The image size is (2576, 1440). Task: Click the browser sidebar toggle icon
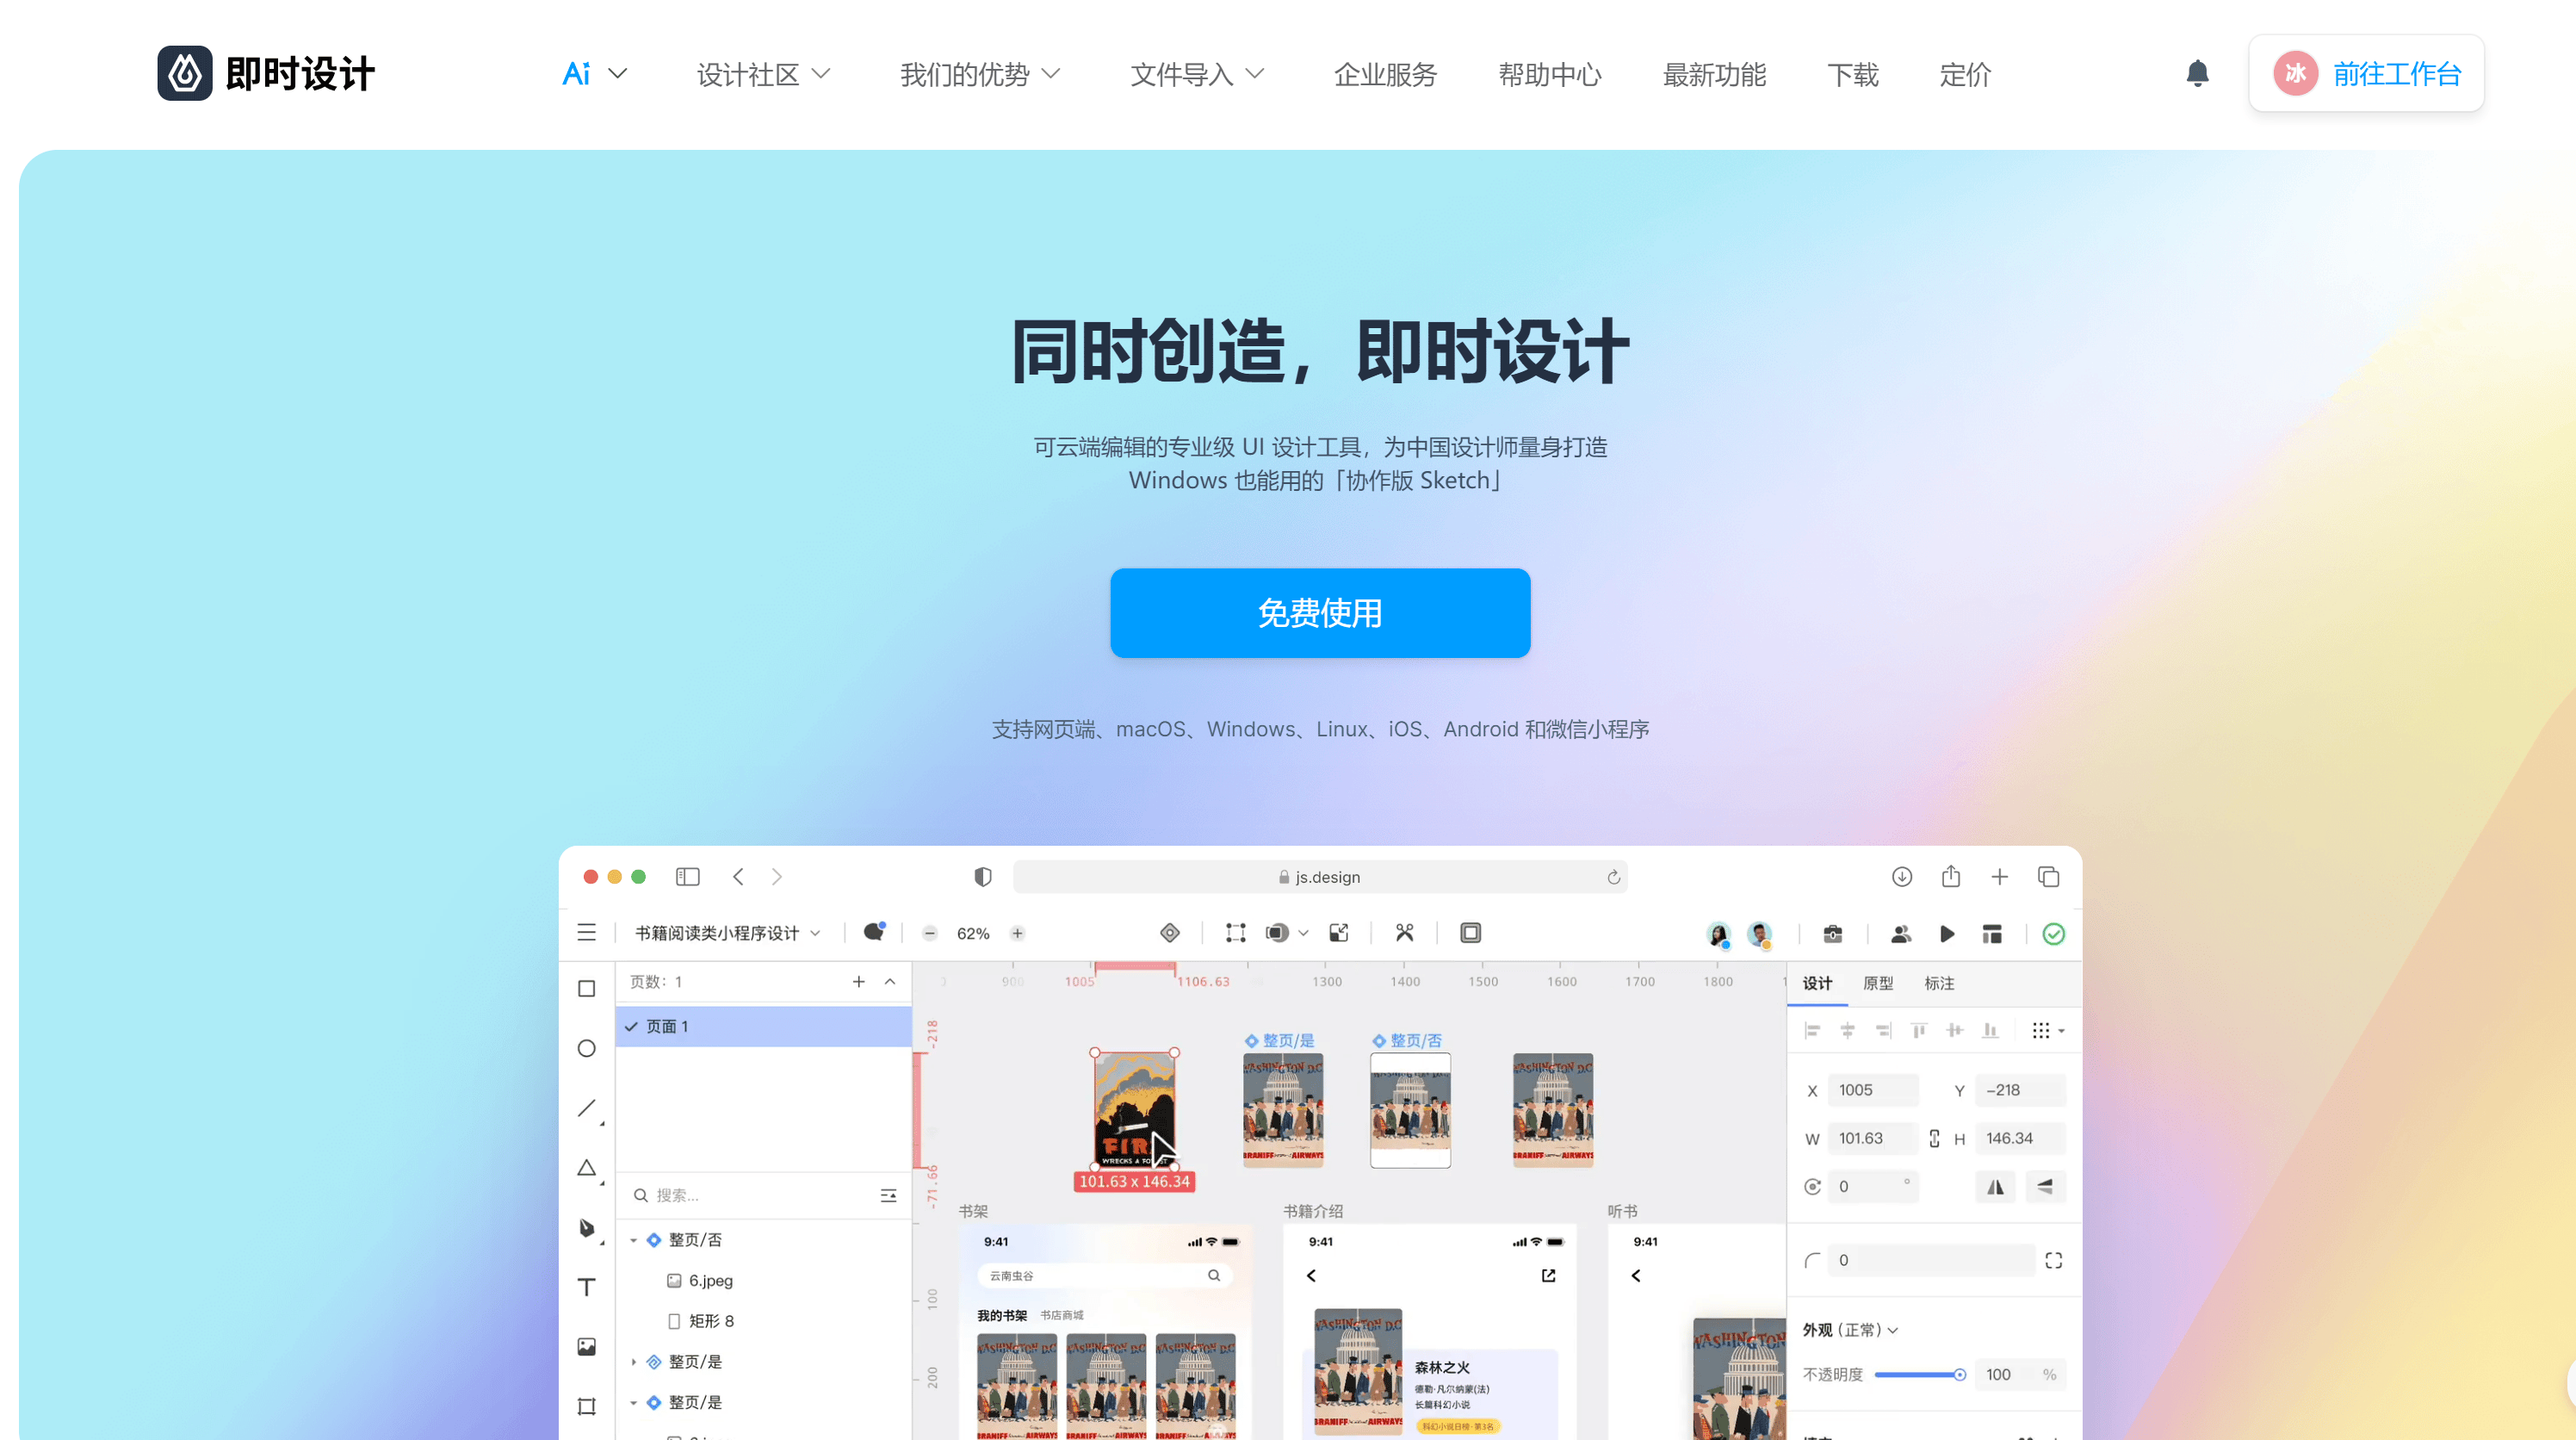(688, 876)
